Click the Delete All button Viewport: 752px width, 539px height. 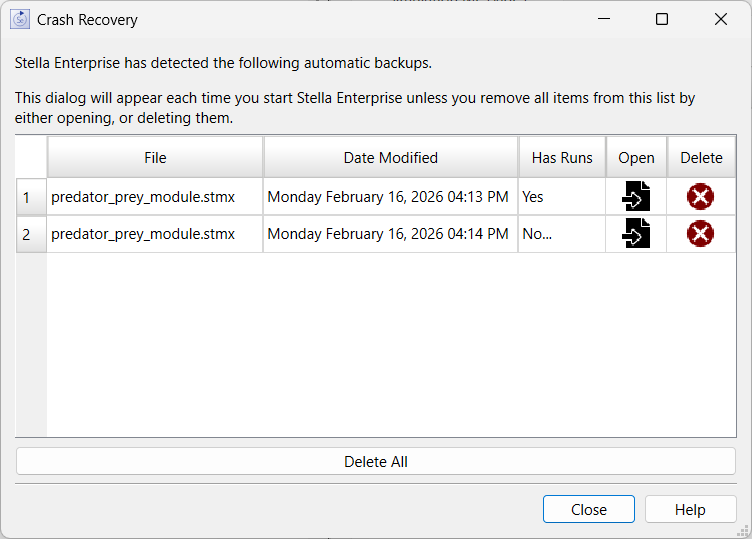[x=376, y=462]
